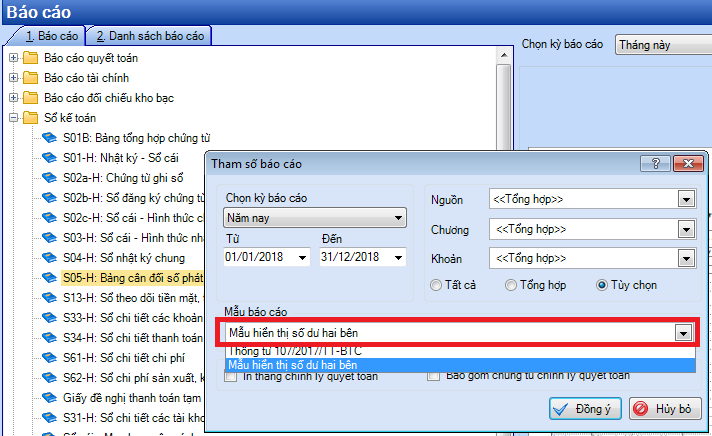The image size is (712, 436).
Task: Choose the Tổng hợp radio option
Action: pos(510,285)
